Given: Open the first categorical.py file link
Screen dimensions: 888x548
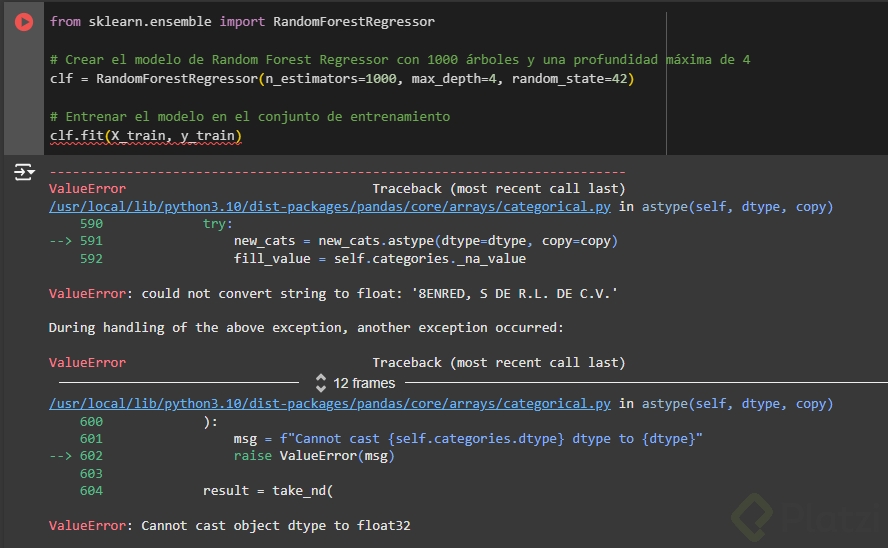Looking at the screenshot, I should tap(330, 207).
